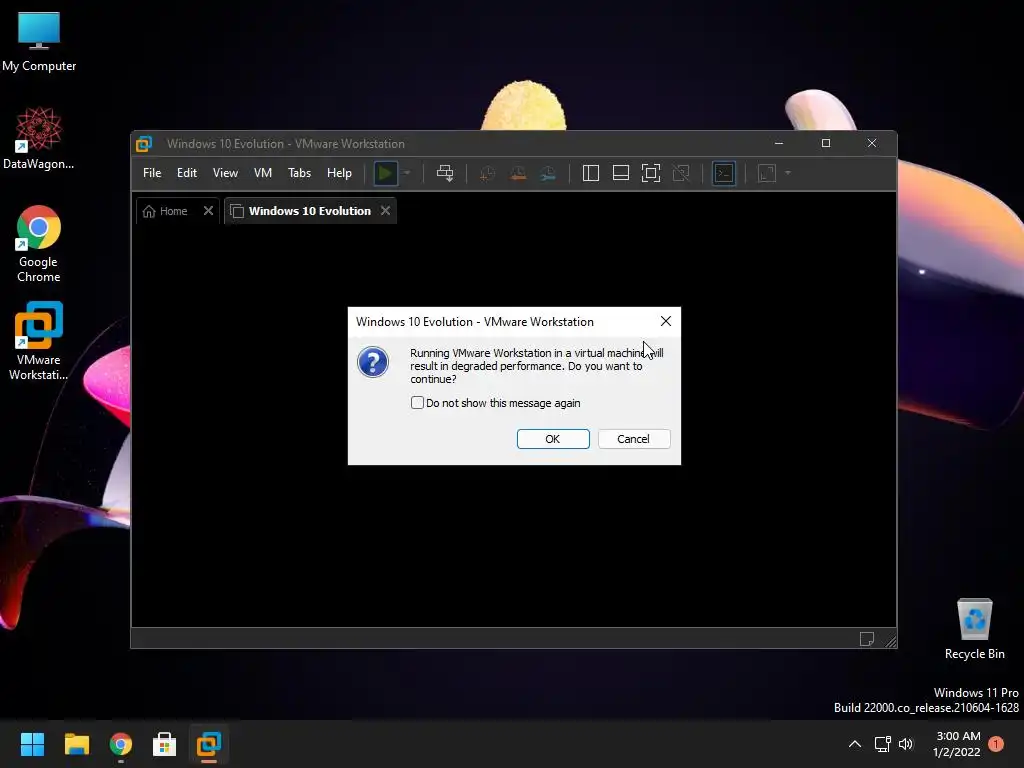The height and width of the screenshot is (768, 1024).
Task: Enter full screen mode icon
Action: [650, 173]
